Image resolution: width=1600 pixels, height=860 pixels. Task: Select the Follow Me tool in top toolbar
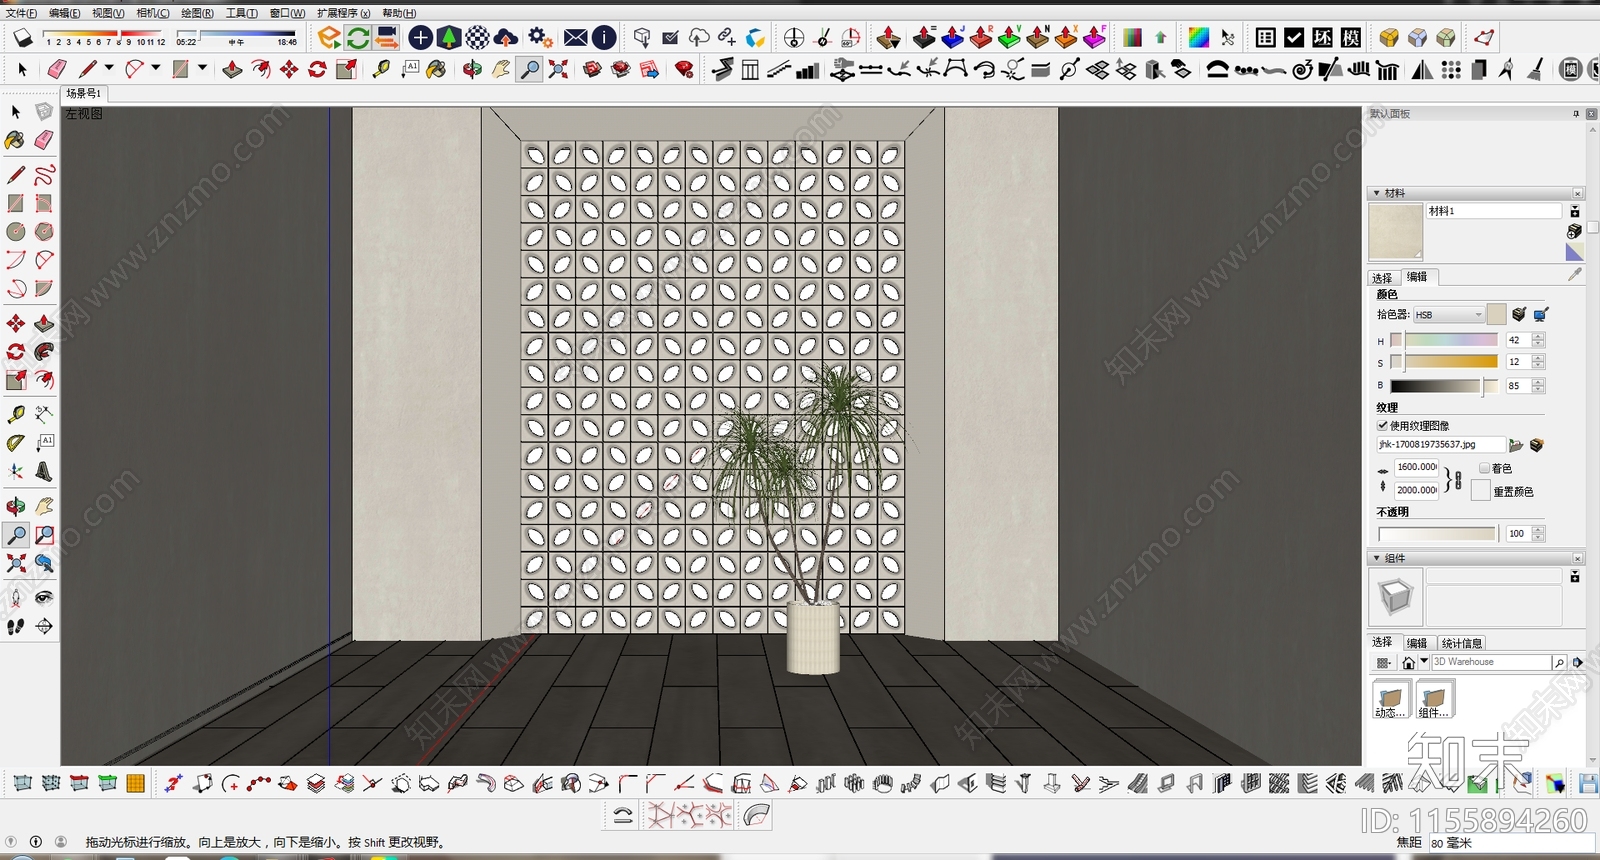tap(261, 69)
